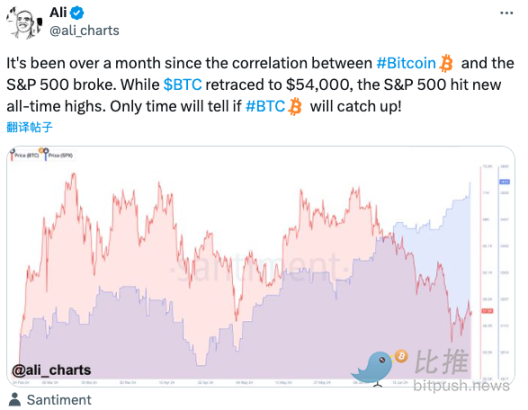Click the orange Bitcoin coin on watermark

[x=401, y=356]
